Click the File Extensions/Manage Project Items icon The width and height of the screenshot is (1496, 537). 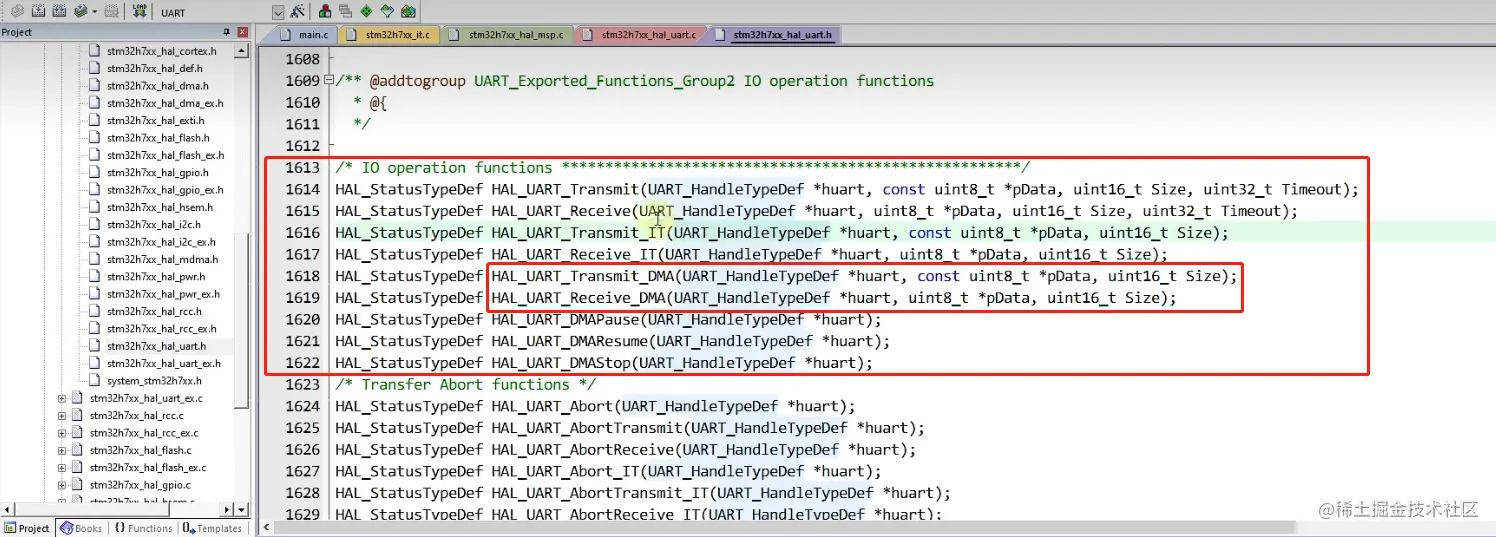pyautogui.click(x=325, y=12)
